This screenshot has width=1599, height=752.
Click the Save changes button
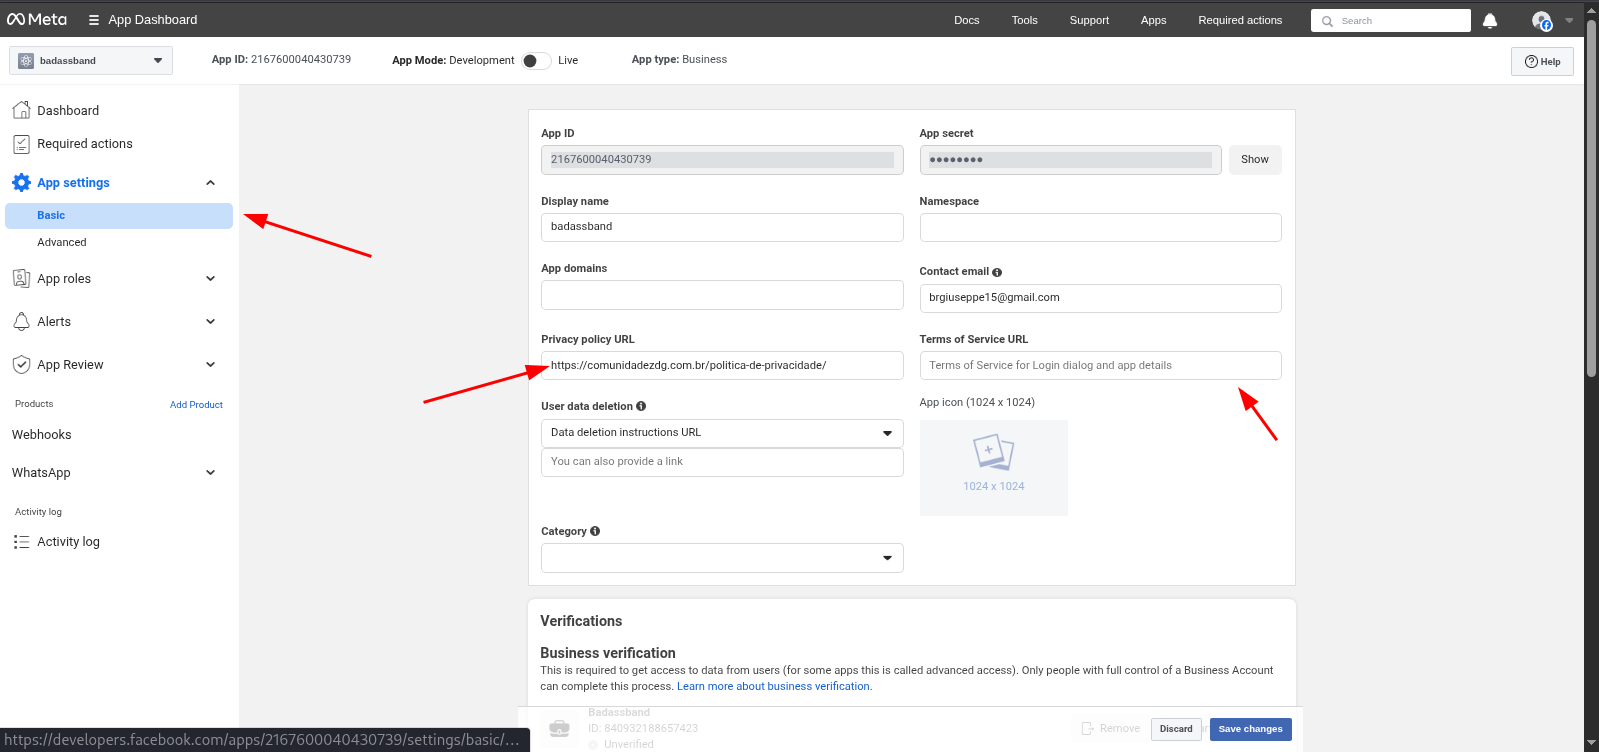click(1250, 729)
